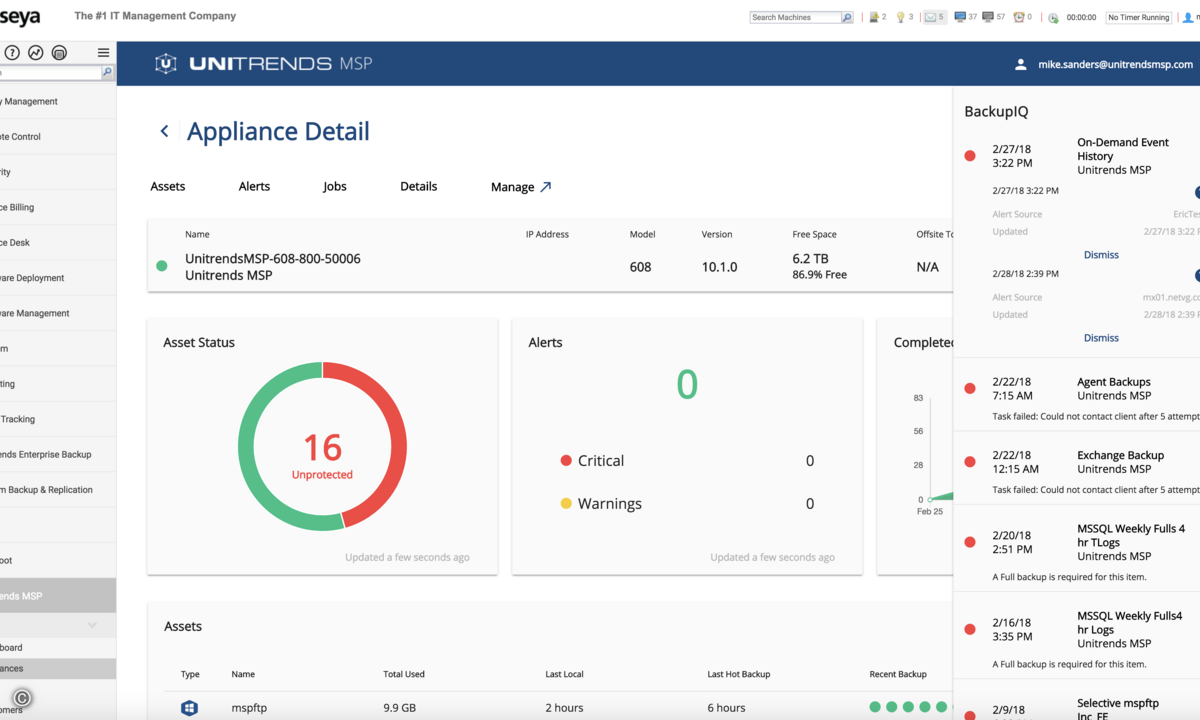Click the mspftp asset name
This screenshot has width=1200, height=720.
coord(250,708)
